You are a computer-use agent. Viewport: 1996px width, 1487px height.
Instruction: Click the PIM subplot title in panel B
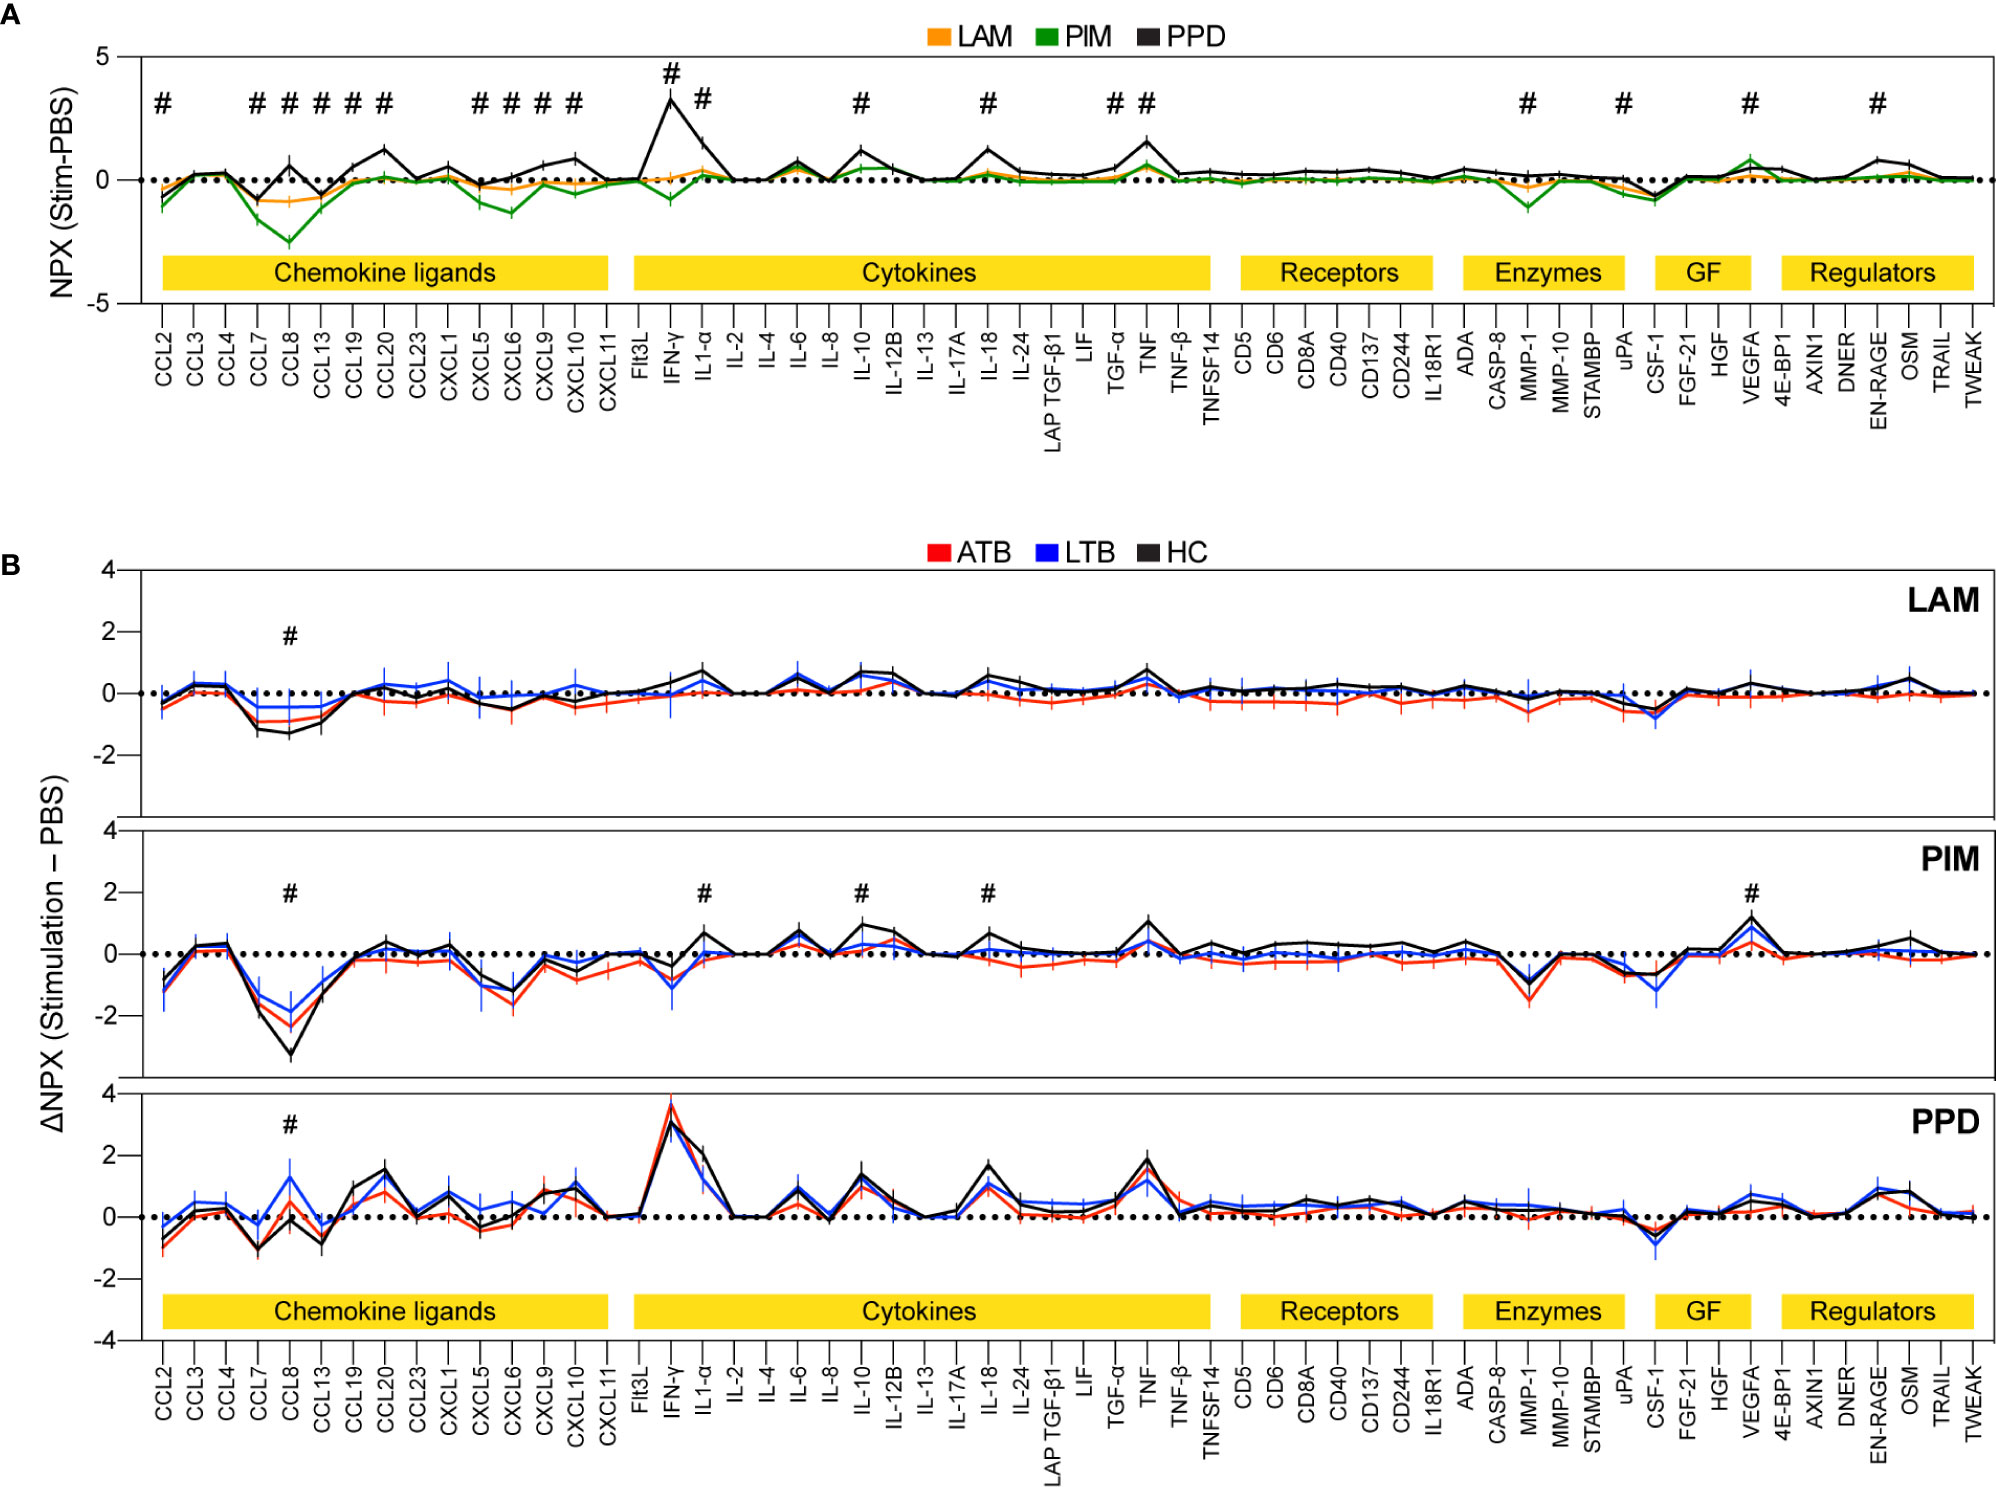point(1949,859)
